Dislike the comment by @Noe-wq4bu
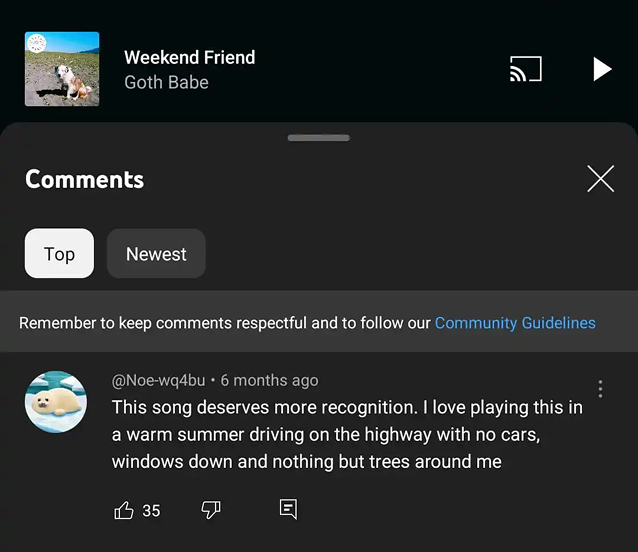This screenshot has height=552, width=638. click(x=211, y=510)
